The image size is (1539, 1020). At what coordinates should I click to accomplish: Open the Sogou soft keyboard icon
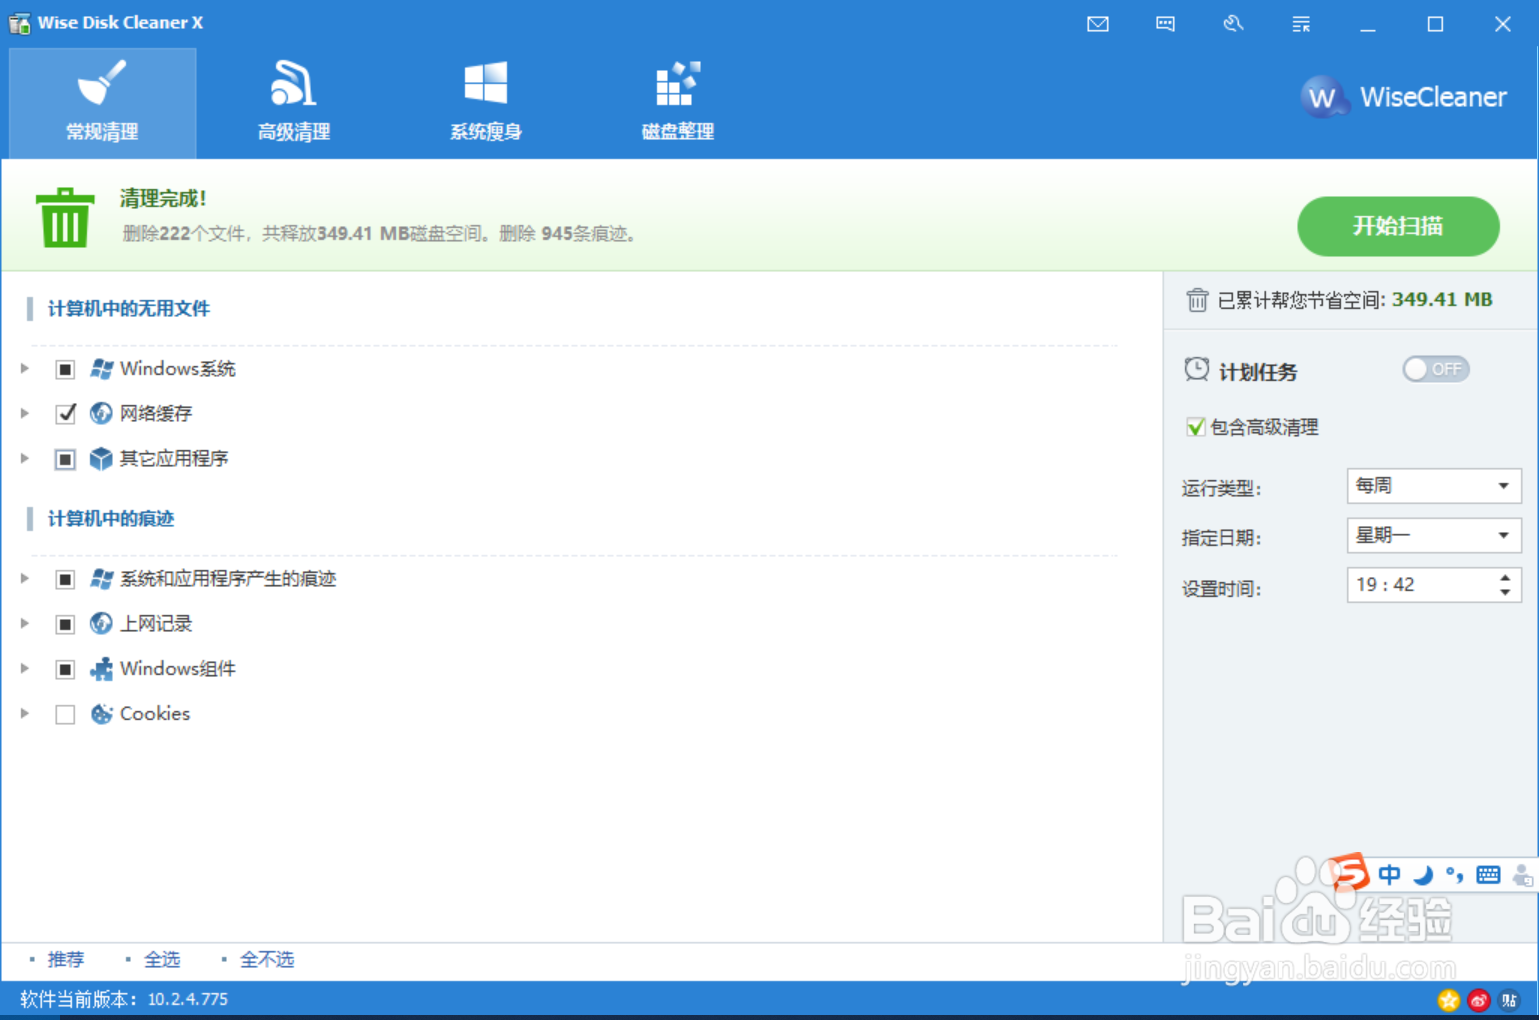point(1488,875)
